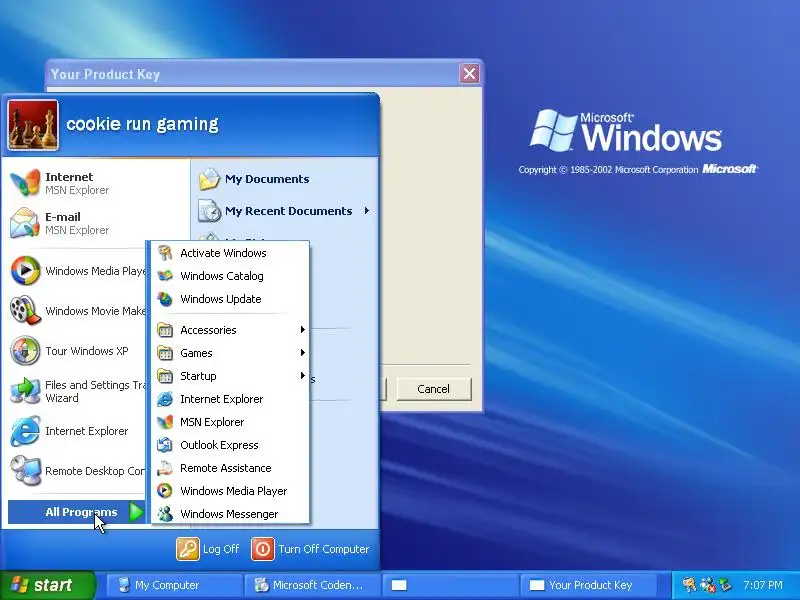Click Cancel in Your Product Key dialog
Screen dimensions: 800x600
(434, 389)
